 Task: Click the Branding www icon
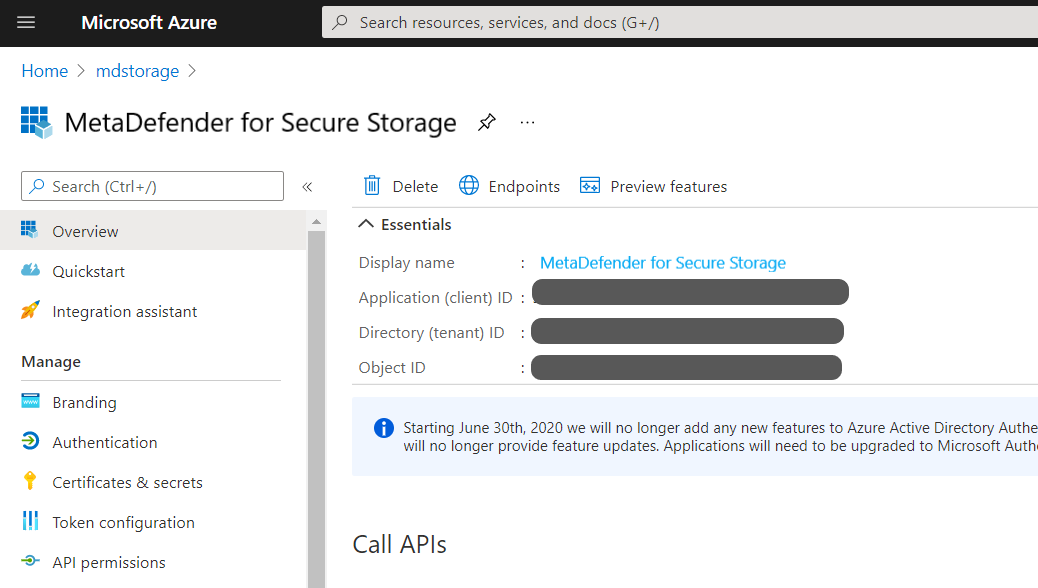tap(30, 401)
